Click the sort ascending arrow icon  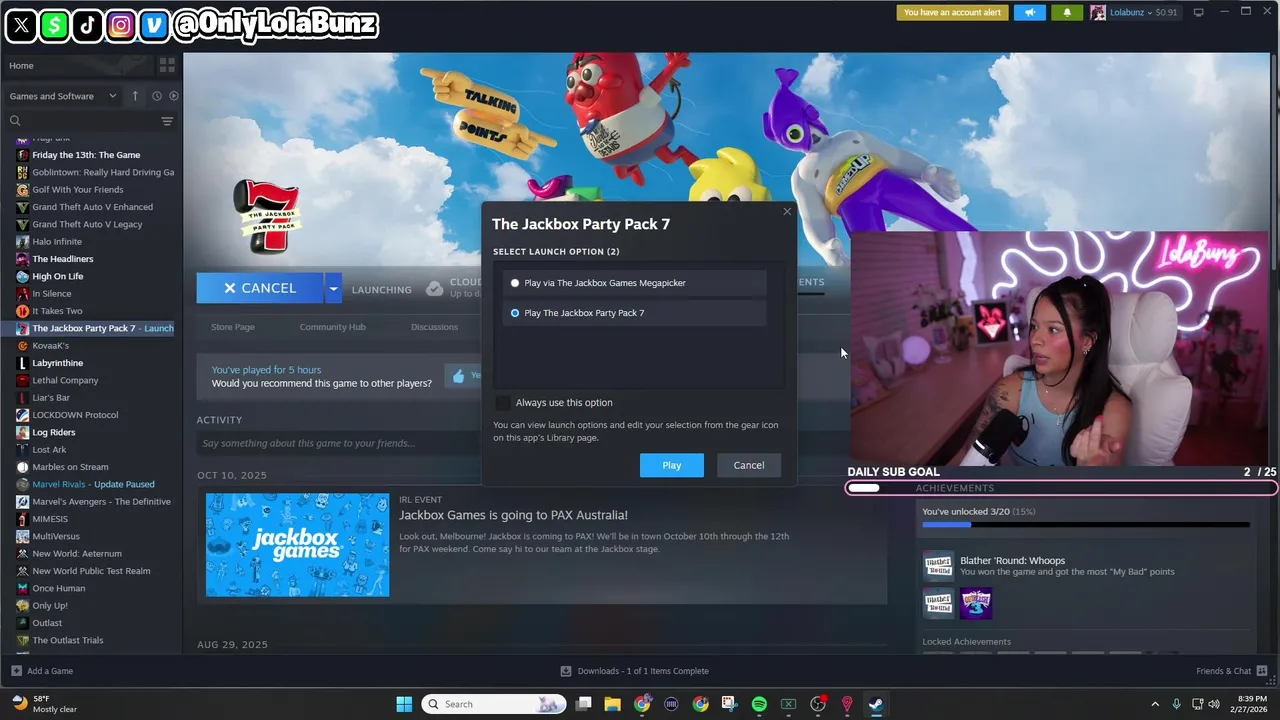[x=137, y=96]
